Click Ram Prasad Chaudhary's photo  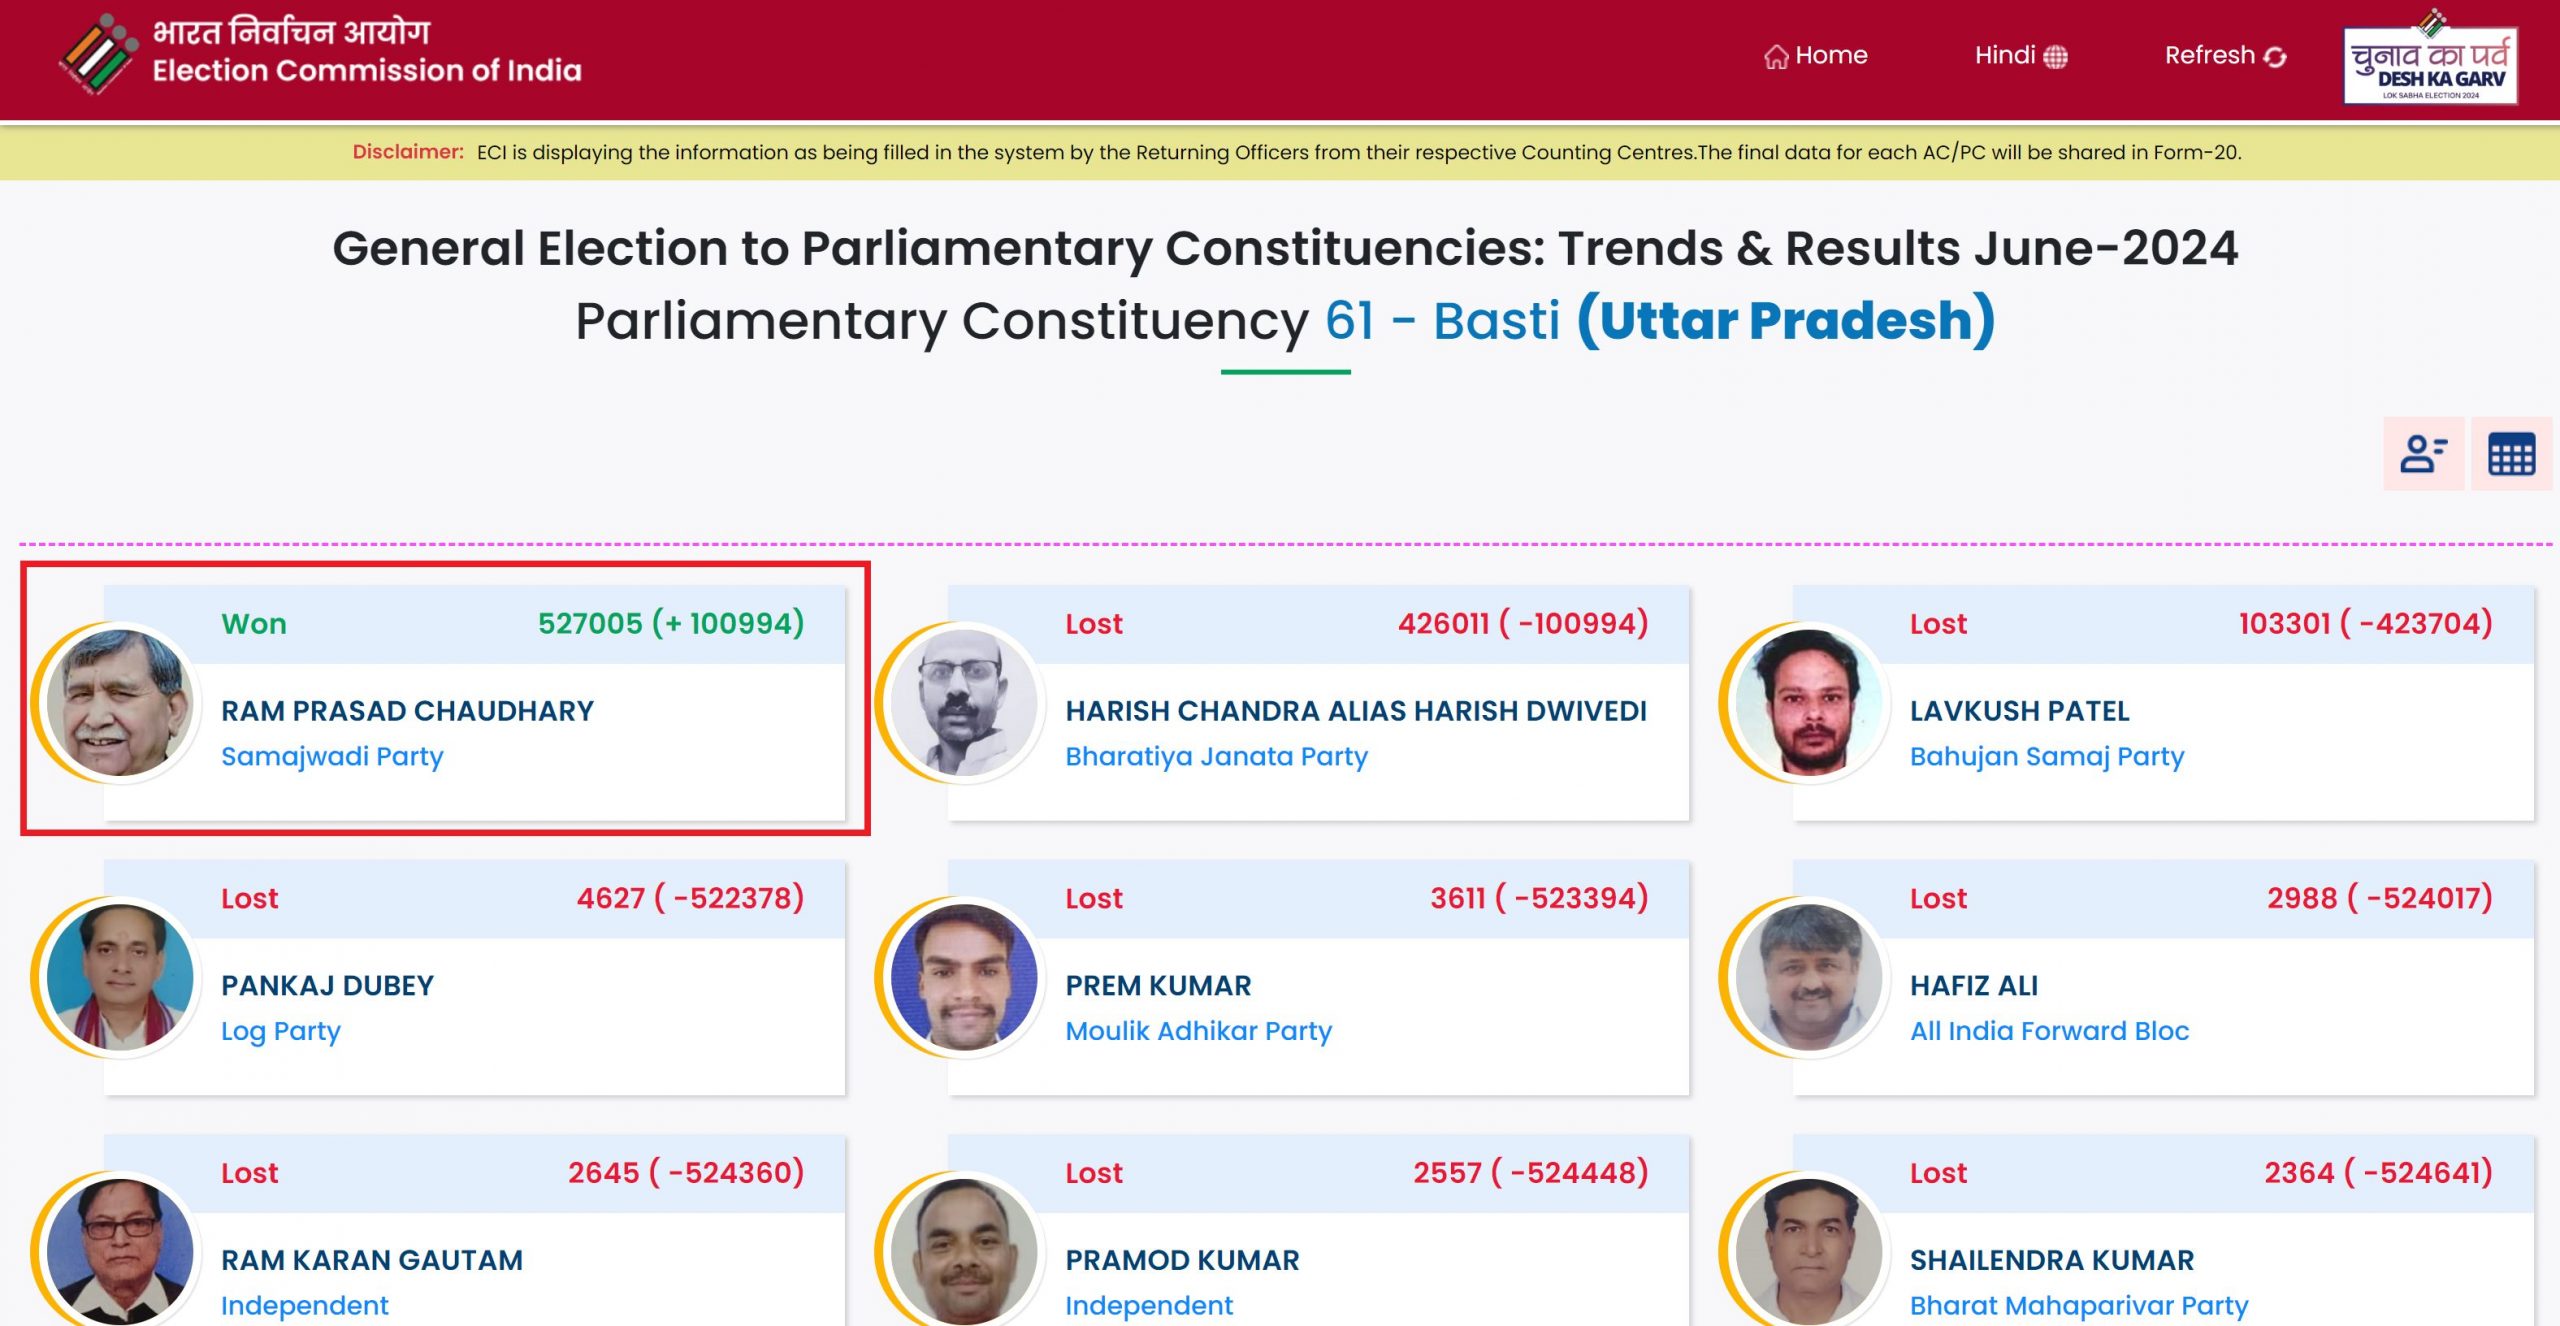click(120, 702)
